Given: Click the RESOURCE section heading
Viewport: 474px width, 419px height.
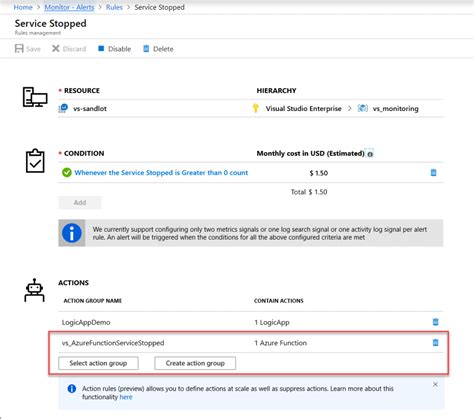Looking at the screenshot, I should [x=82, y=91].
